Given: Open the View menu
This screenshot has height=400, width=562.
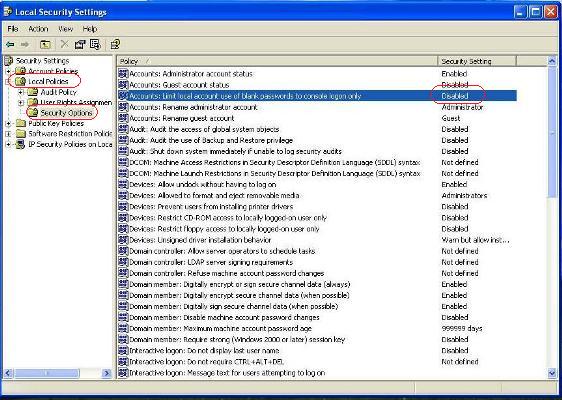Looking at the screenshot, I should point(66,29).
